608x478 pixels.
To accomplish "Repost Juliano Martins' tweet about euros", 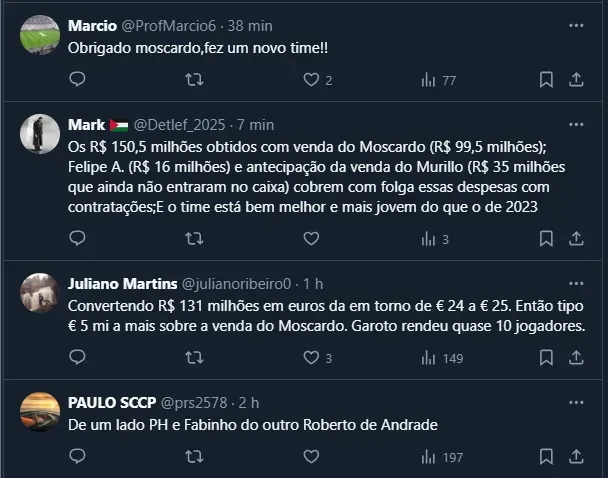I will coord(195,357).
